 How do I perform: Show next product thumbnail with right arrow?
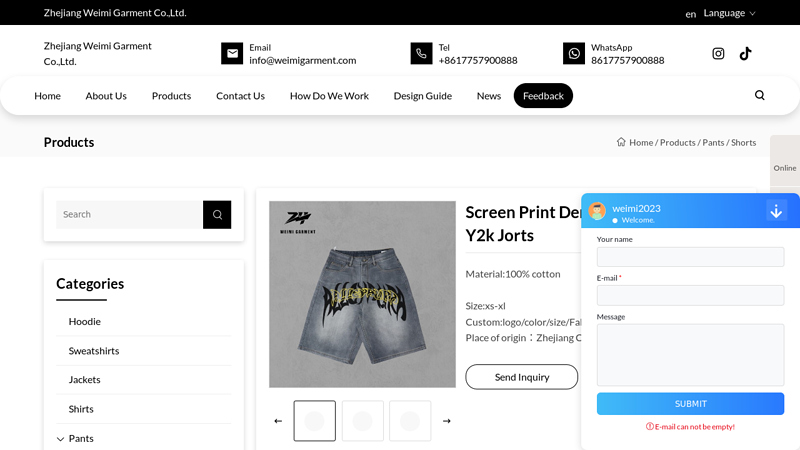click(447, 421)
